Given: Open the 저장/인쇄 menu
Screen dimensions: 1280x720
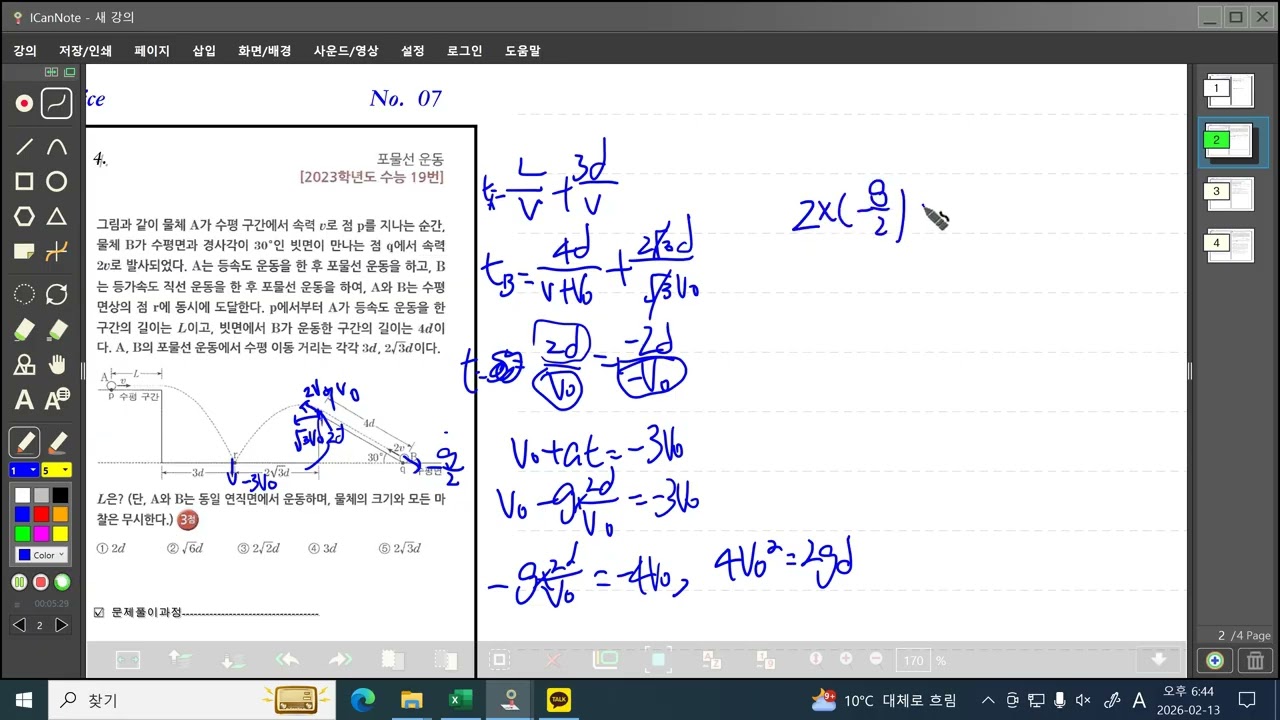Looking at the screenshot, I should point(85,50).
